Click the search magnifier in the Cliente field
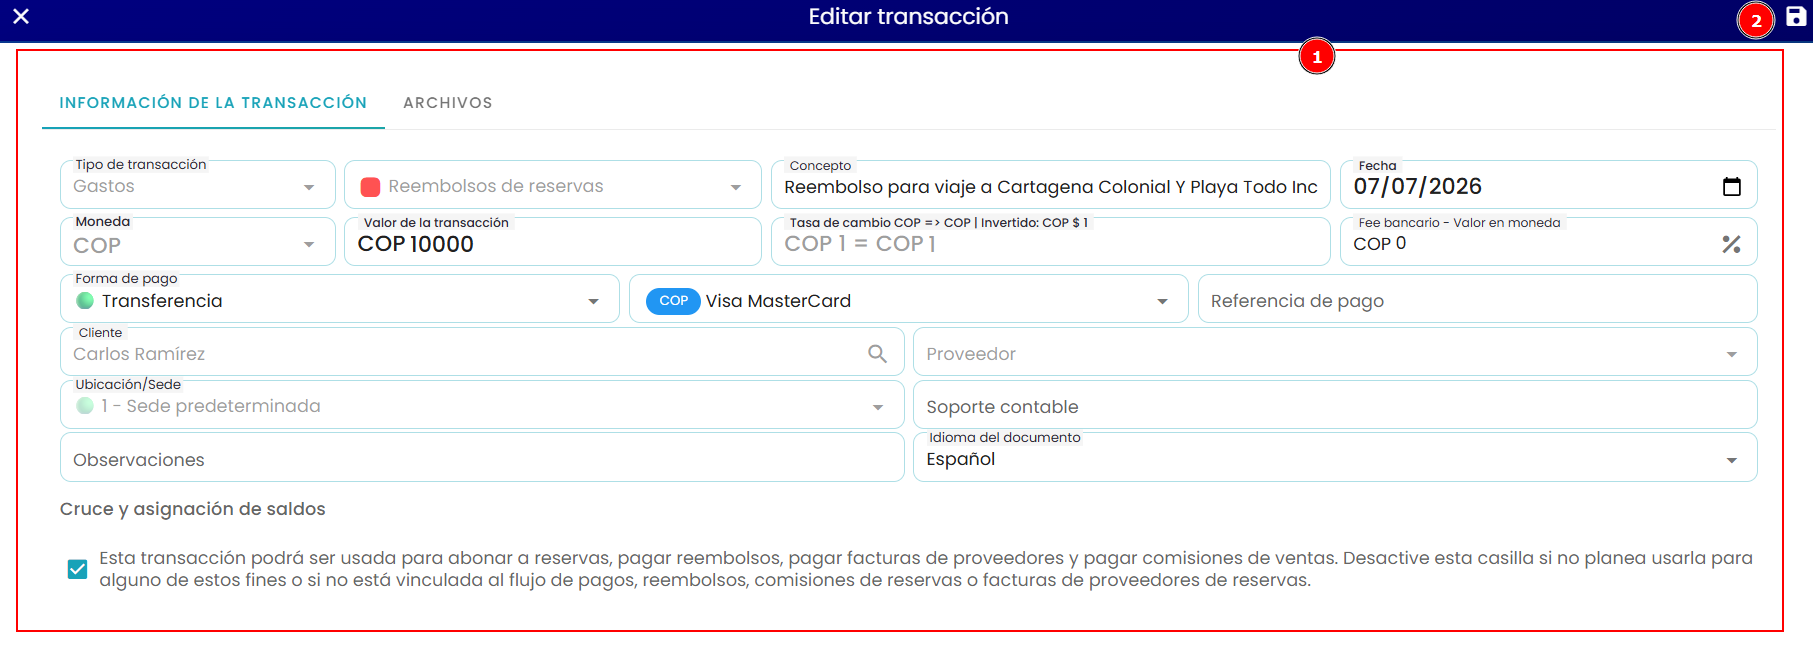The height and width of the screenshot is (647, 1813). pyautogui.click(x=877, y=353)
